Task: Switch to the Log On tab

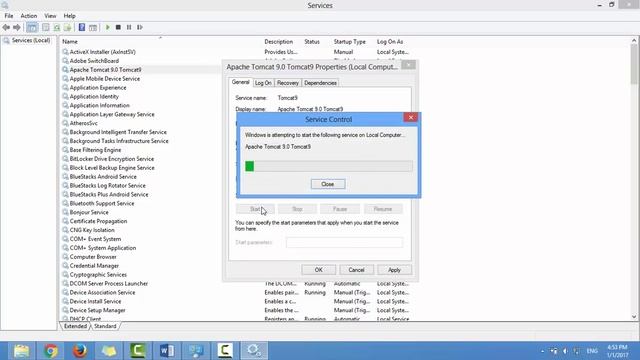Action: (263, 83)
